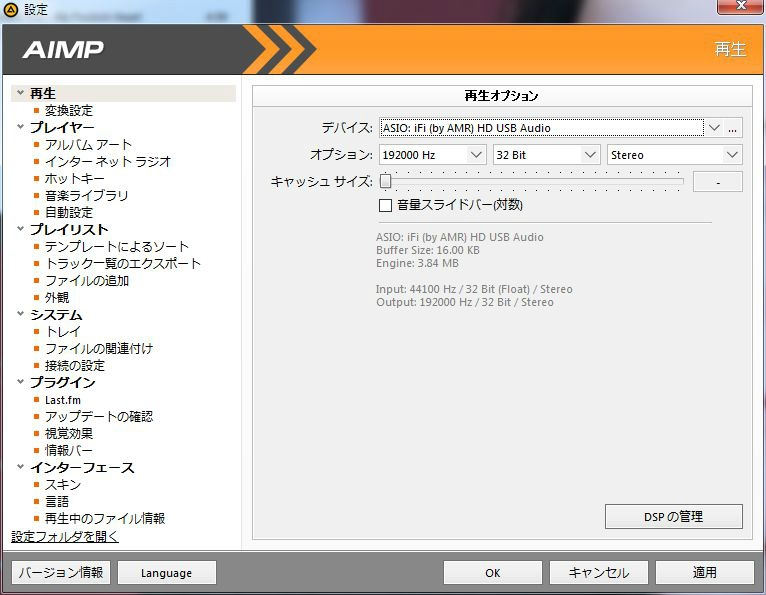Open the 32 Bit depth dropdown
The height and width of the screenshot is (595, 766).
590,155
